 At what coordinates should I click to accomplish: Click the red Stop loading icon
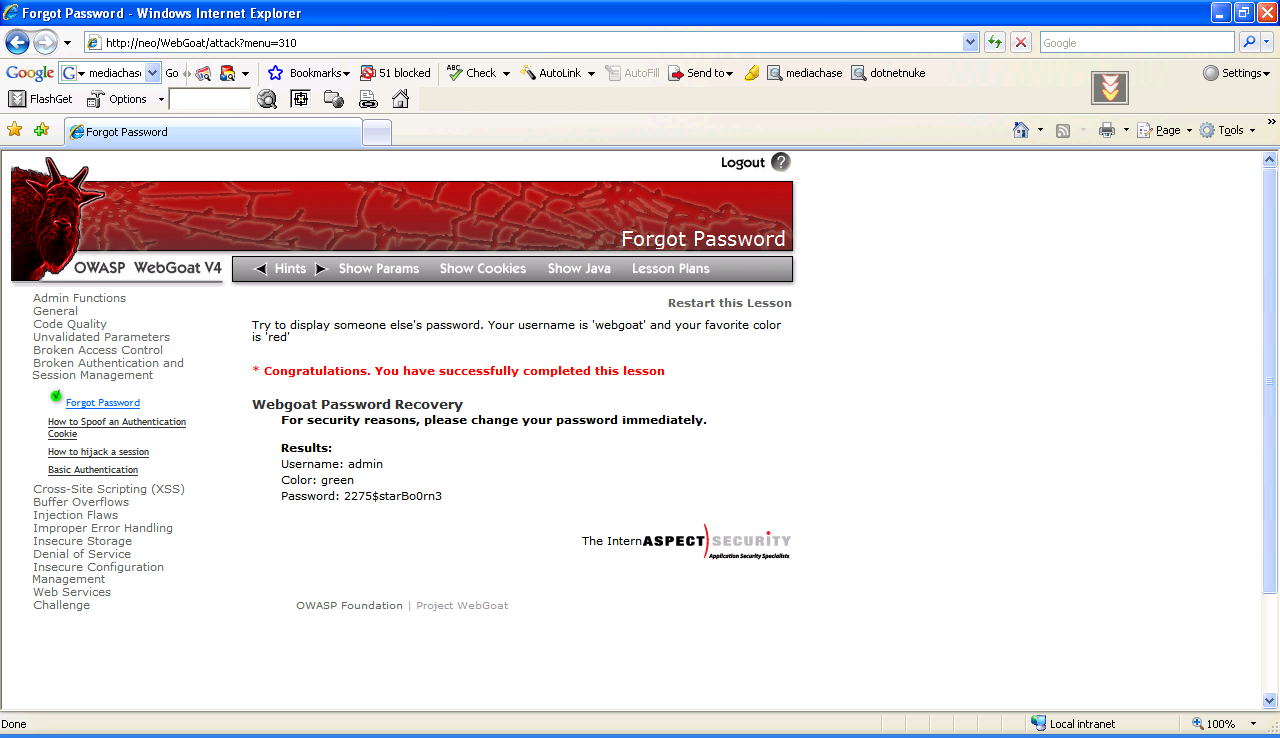[1021, 43]
